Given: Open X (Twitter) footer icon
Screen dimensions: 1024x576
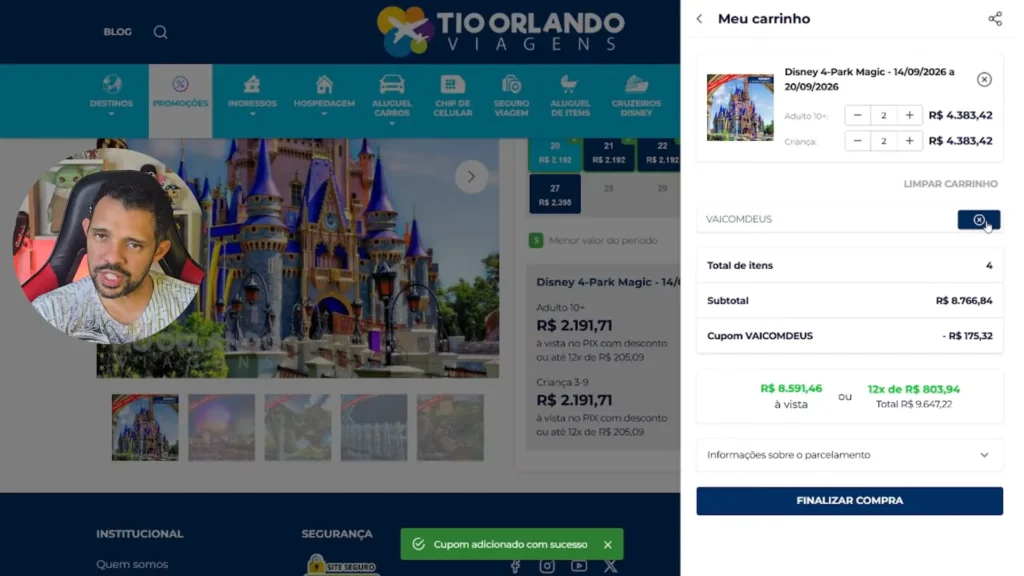Looking at the screenshot, I should click(x=610, y=566).
